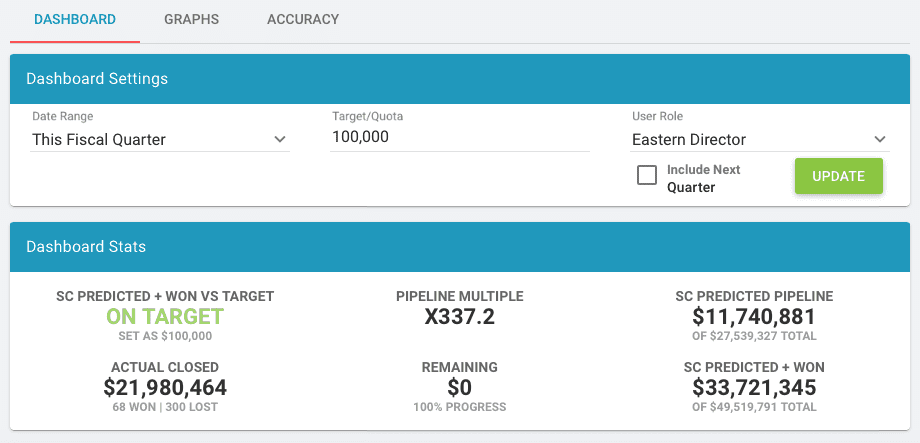Click the SC Predicted + Won $33,721,345

pyautogui.click(x=754, y=387)
